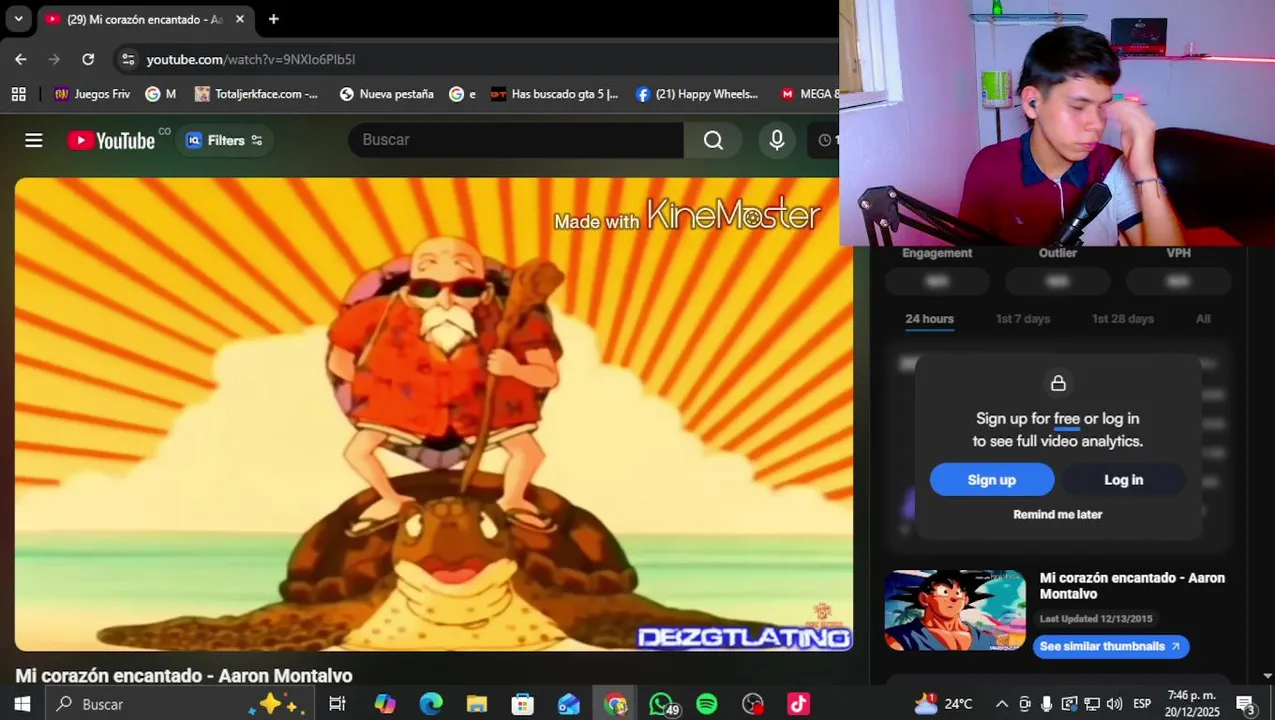Open TikTok from the taskbar
Screen dimensions: 1275x720
[x=799, y=704]
